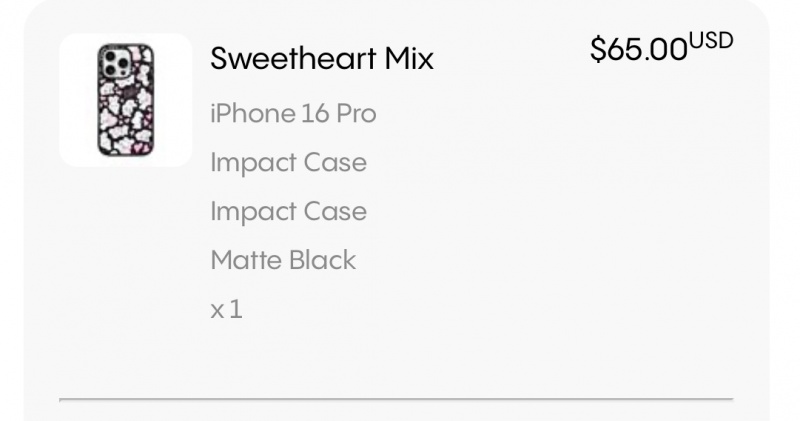
Task: Select the iPhone 16 Pro device text
Action: [293, 113]
